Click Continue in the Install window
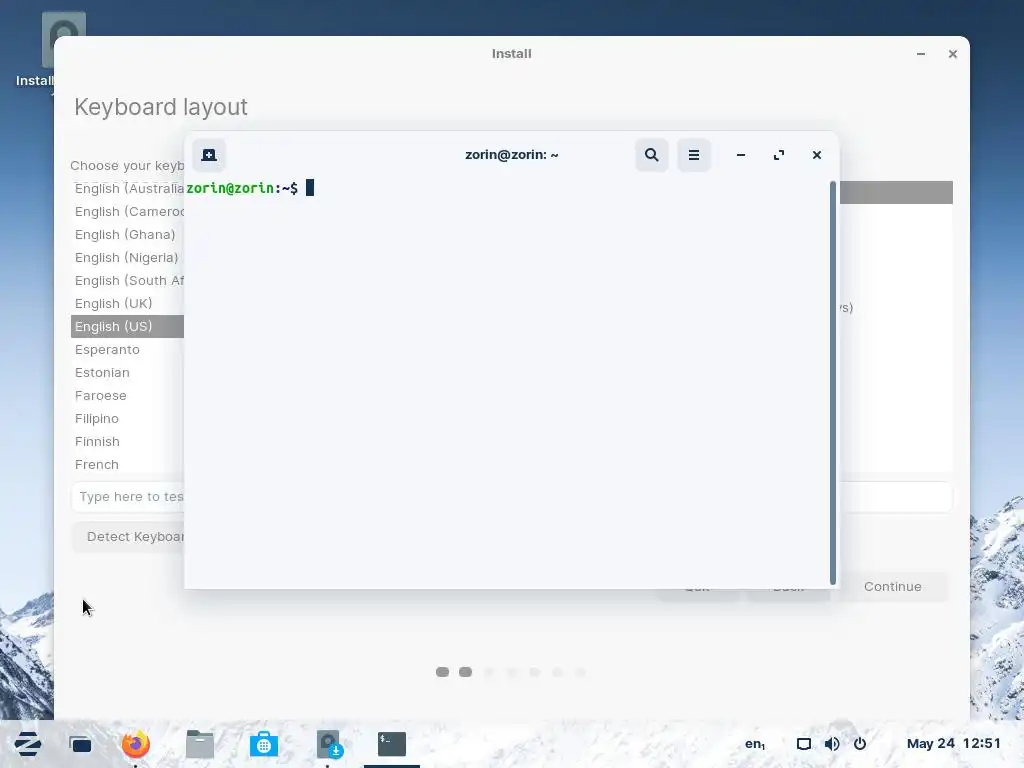Viewport: 1024px width, 768px height. click(892, 586)
